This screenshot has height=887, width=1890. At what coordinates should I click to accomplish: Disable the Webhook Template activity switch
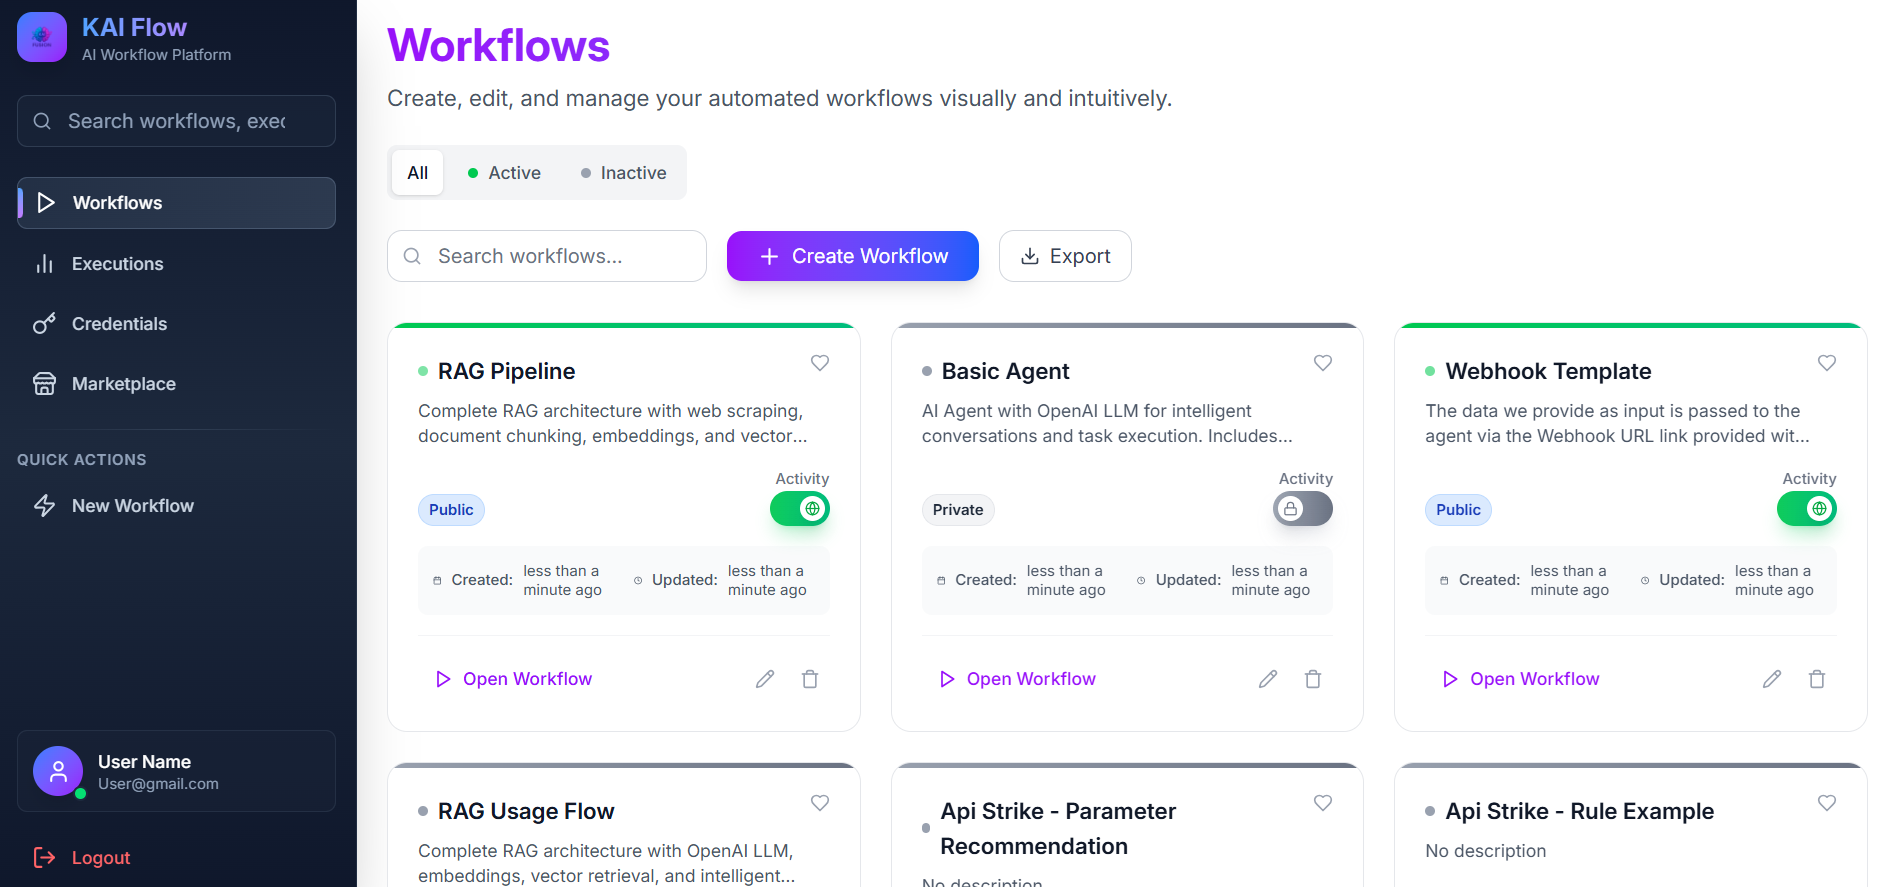tap(1806, 508)
